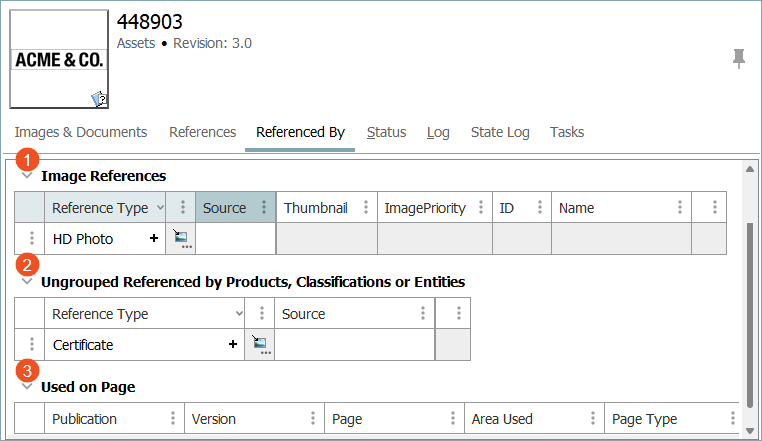Screen dimensions: 762x441
Task: Click the plus icon in Certificate row
Action: pyautogui.click(x=233, y=345)
